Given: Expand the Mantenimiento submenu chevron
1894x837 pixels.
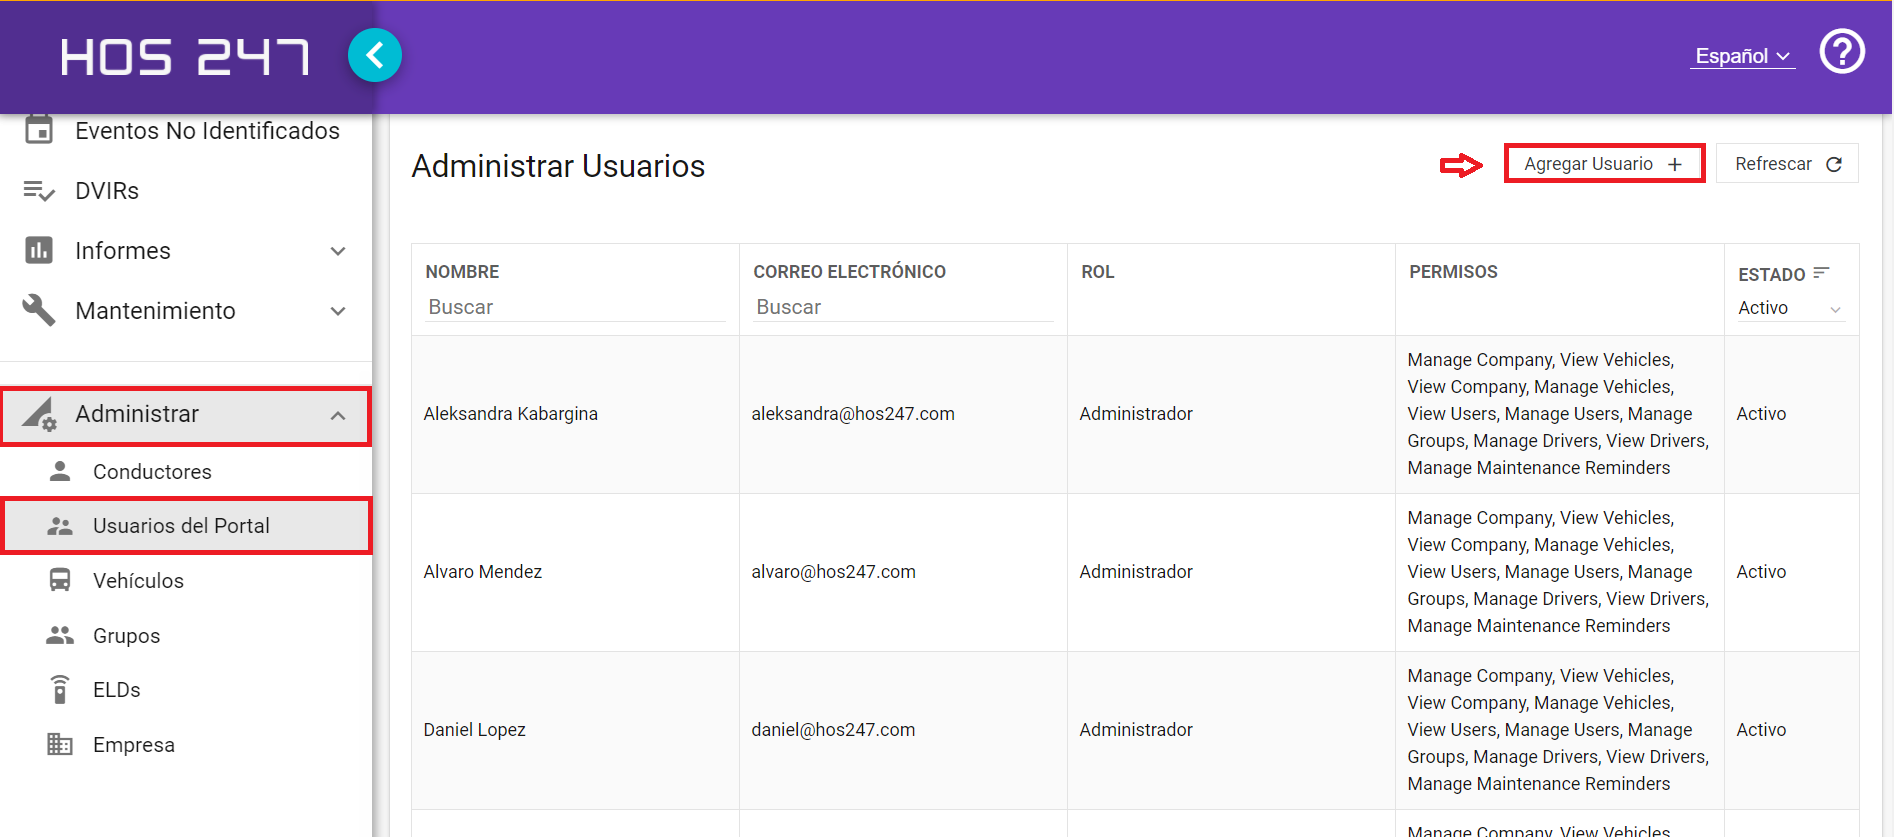Looking at the screenshot, I should coord(338,311).
